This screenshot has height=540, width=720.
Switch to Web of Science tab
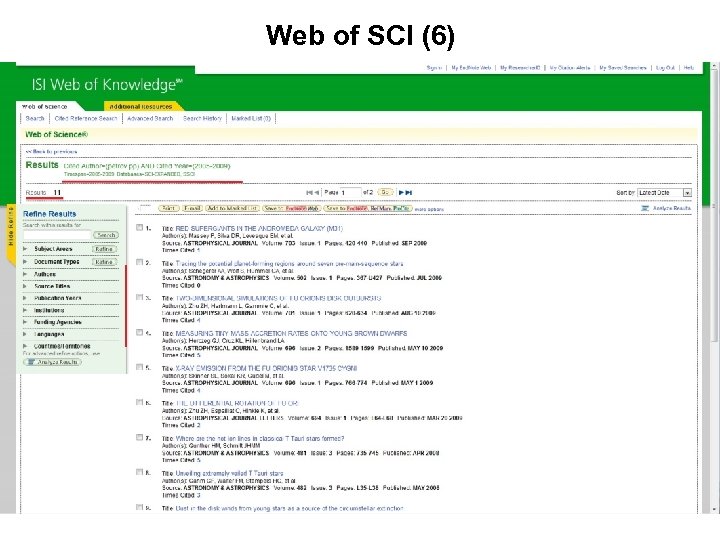pyautogui.click(x=45, y=107)
